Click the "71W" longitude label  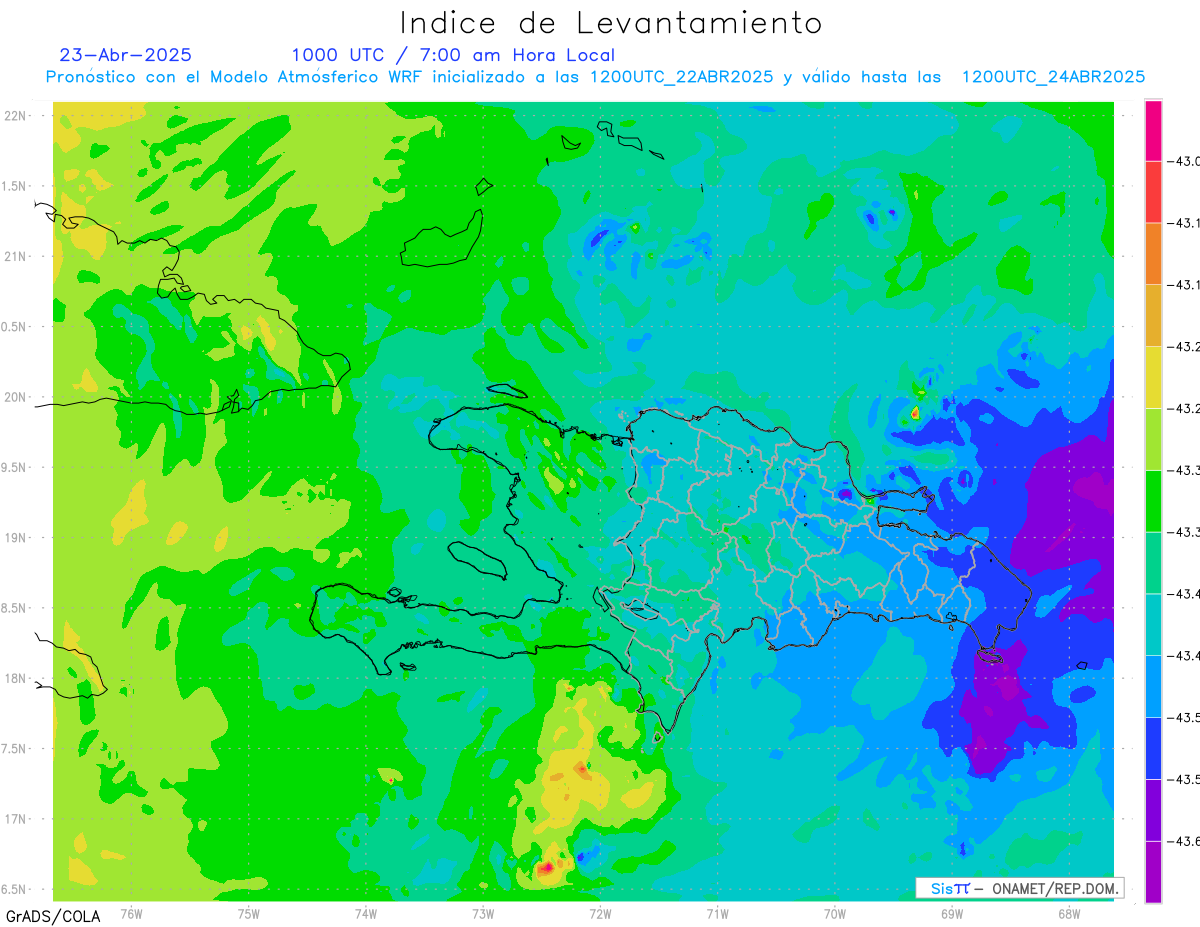point(717,913)
